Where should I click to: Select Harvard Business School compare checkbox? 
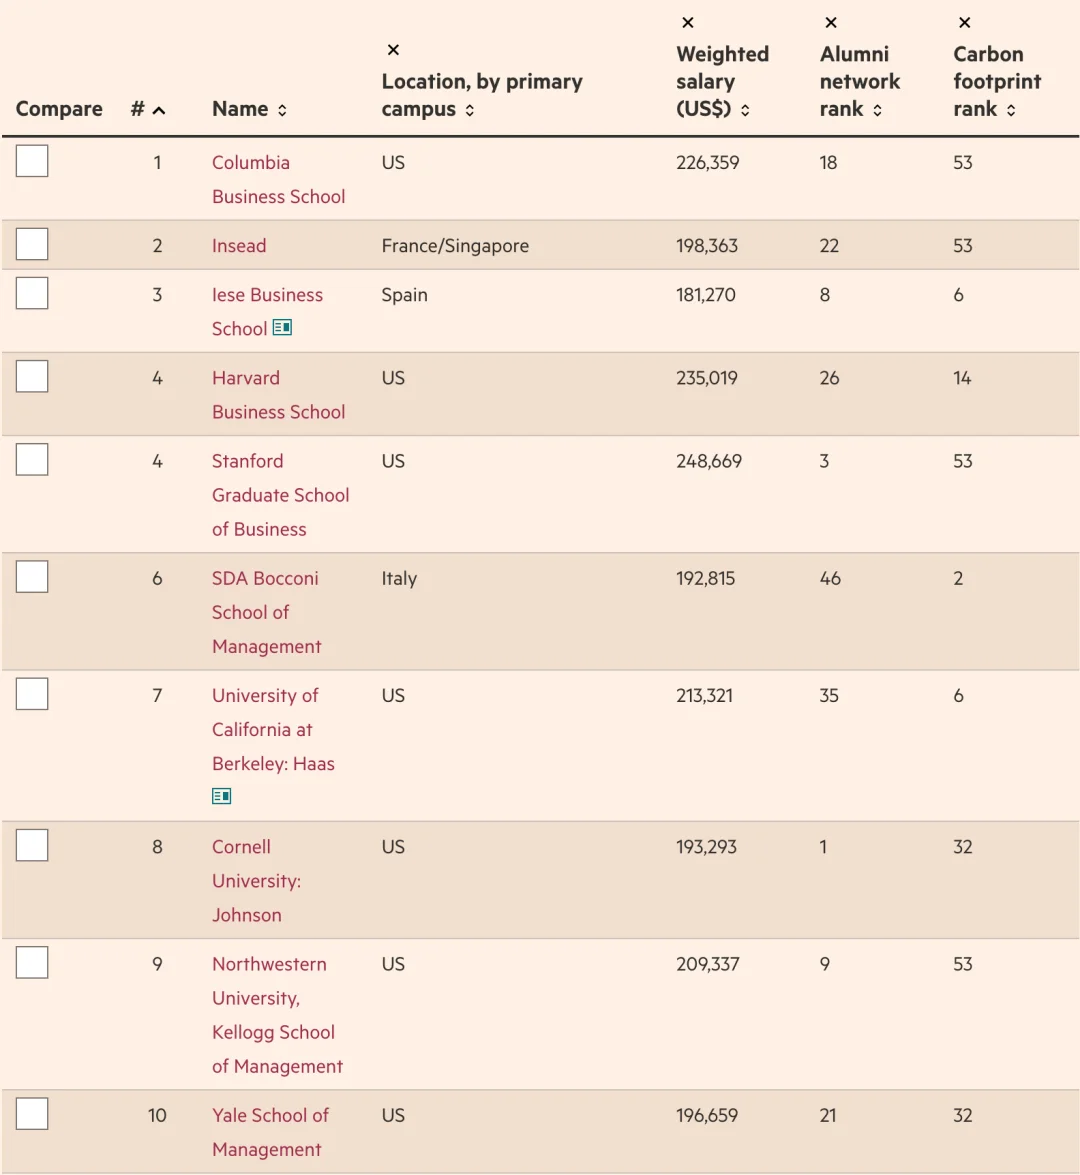(32, 377)
